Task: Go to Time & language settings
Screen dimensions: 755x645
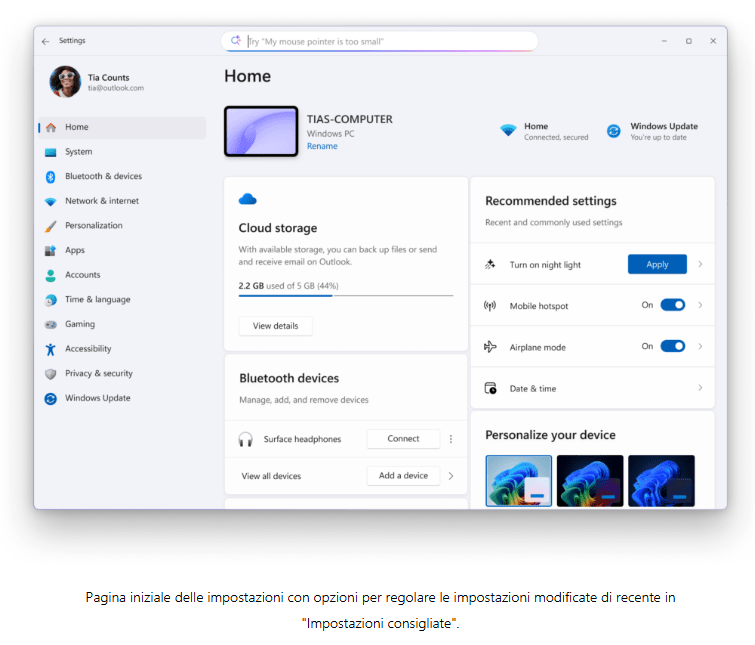Action: tap(97, 300)
